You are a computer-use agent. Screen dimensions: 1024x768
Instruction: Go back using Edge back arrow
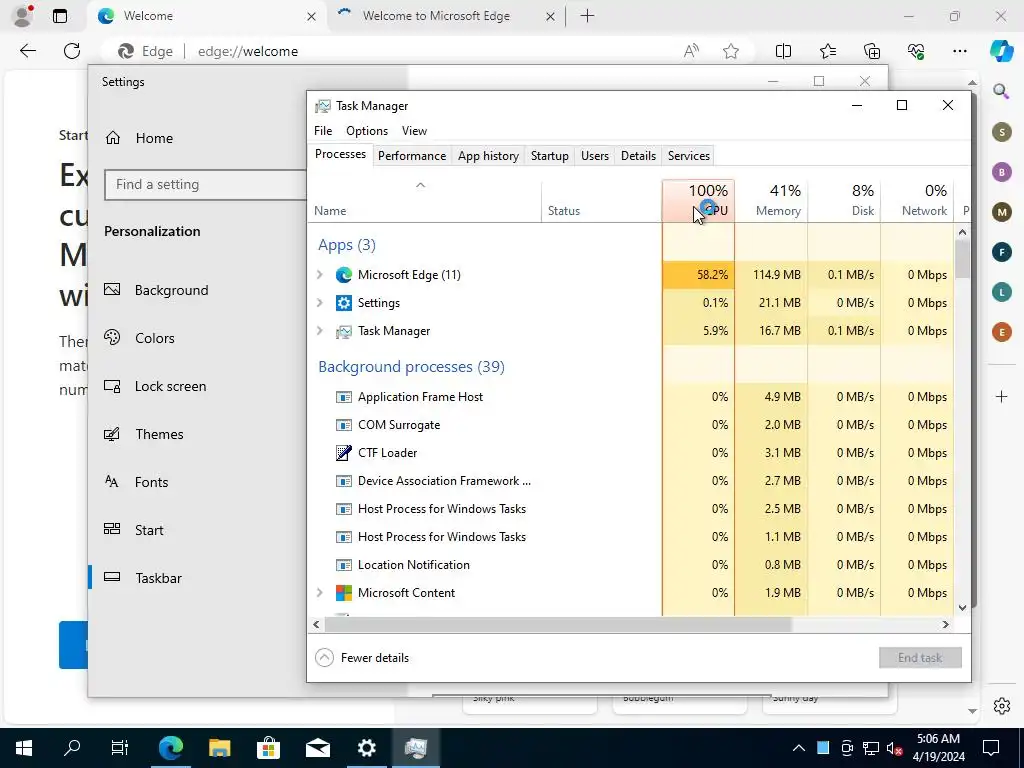coord(27,51)
